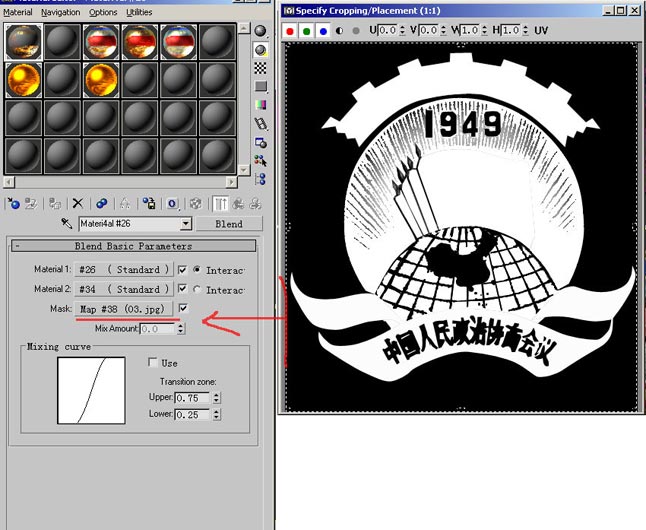Open Material 1 #26 (Standard) button
The image size is (646, 530).
click(x=124, y=270)
